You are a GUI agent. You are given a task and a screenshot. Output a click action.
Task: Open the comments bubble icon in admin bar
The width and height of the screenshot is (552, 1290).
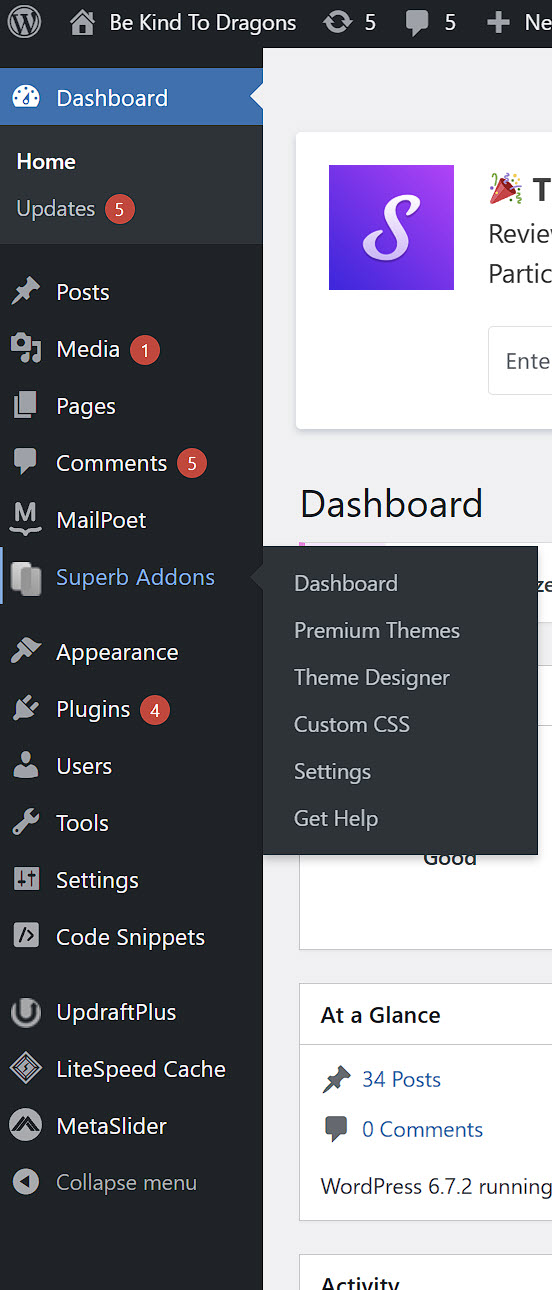417,23
